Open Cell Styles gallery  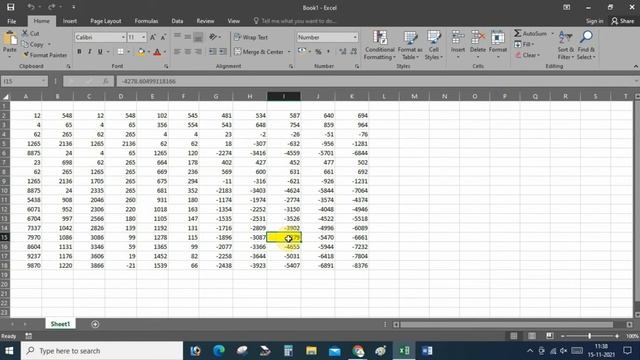click(x=433, y=45)
